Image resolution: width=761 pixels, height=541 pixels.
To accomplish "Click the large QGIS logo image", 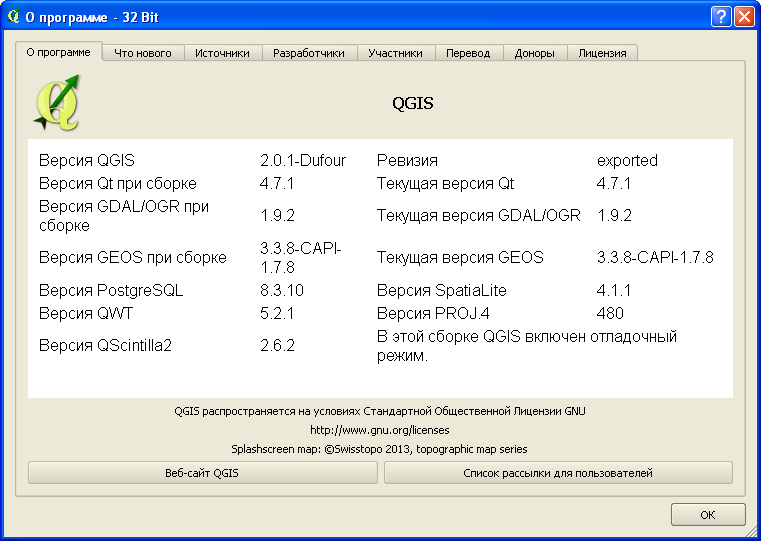I will 57,103.
